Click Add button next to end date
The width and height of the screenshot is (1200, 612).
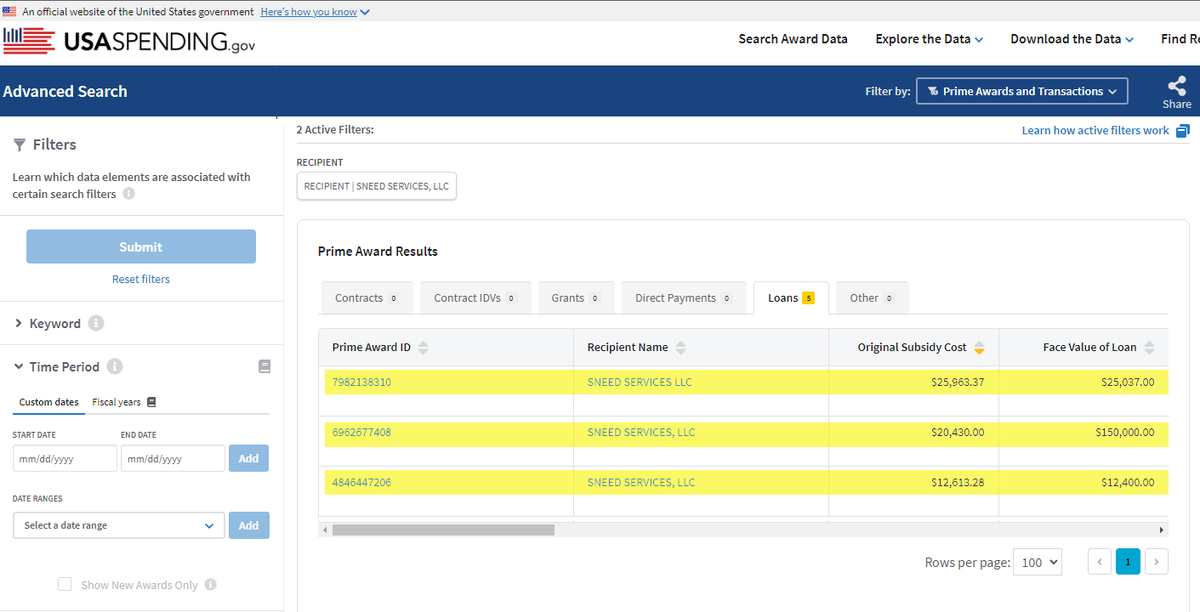click(249, 458)
